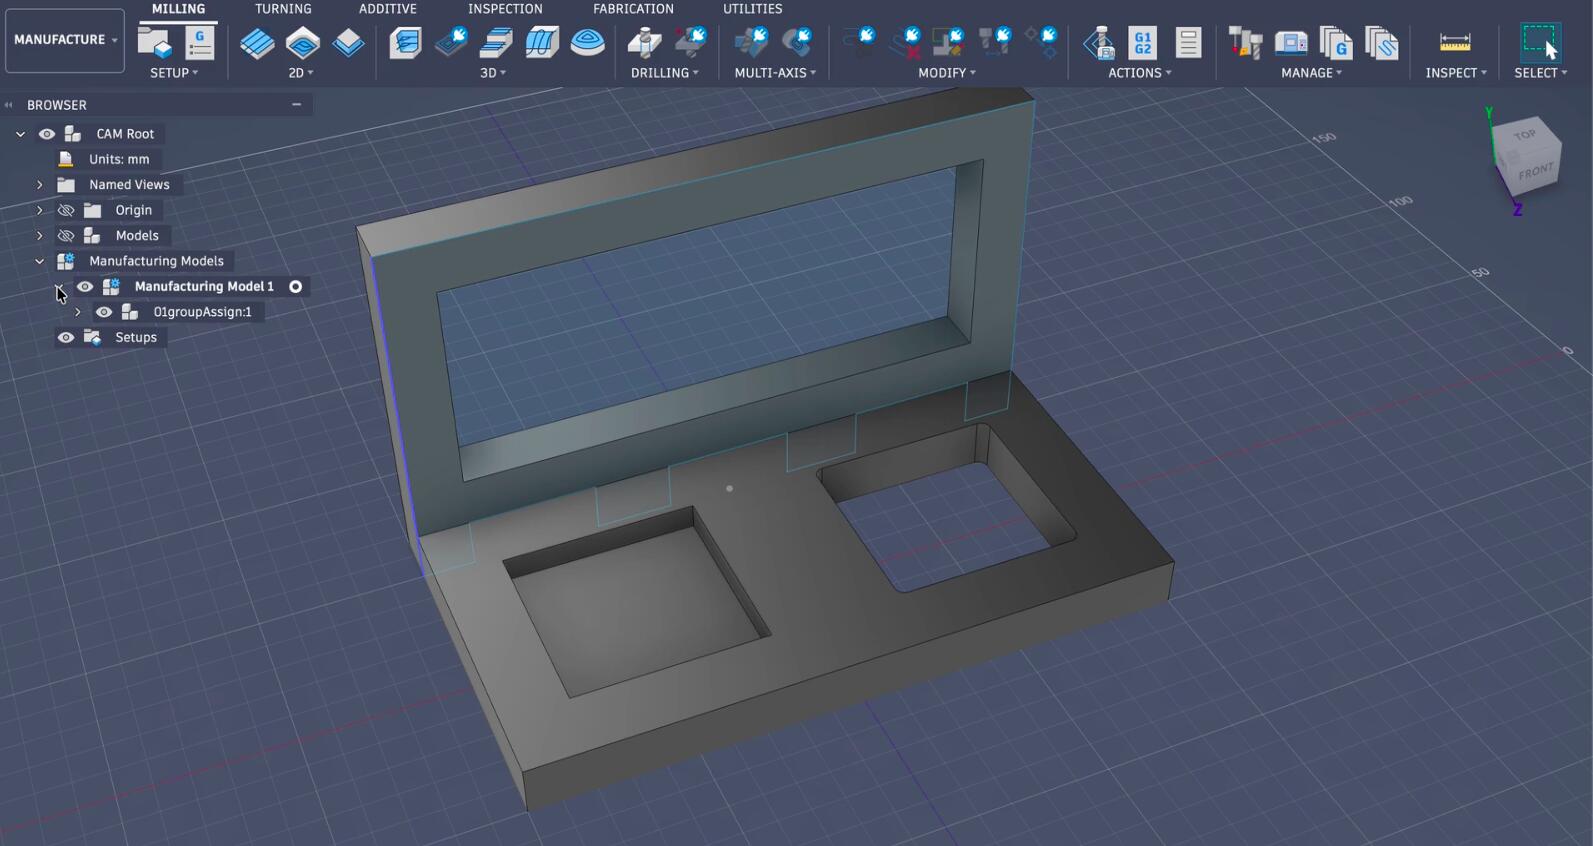Click the second Multi-Axis toolpath icon
Image resolution: width=1593 pixels, height=846 pixels.
(798, 43)
